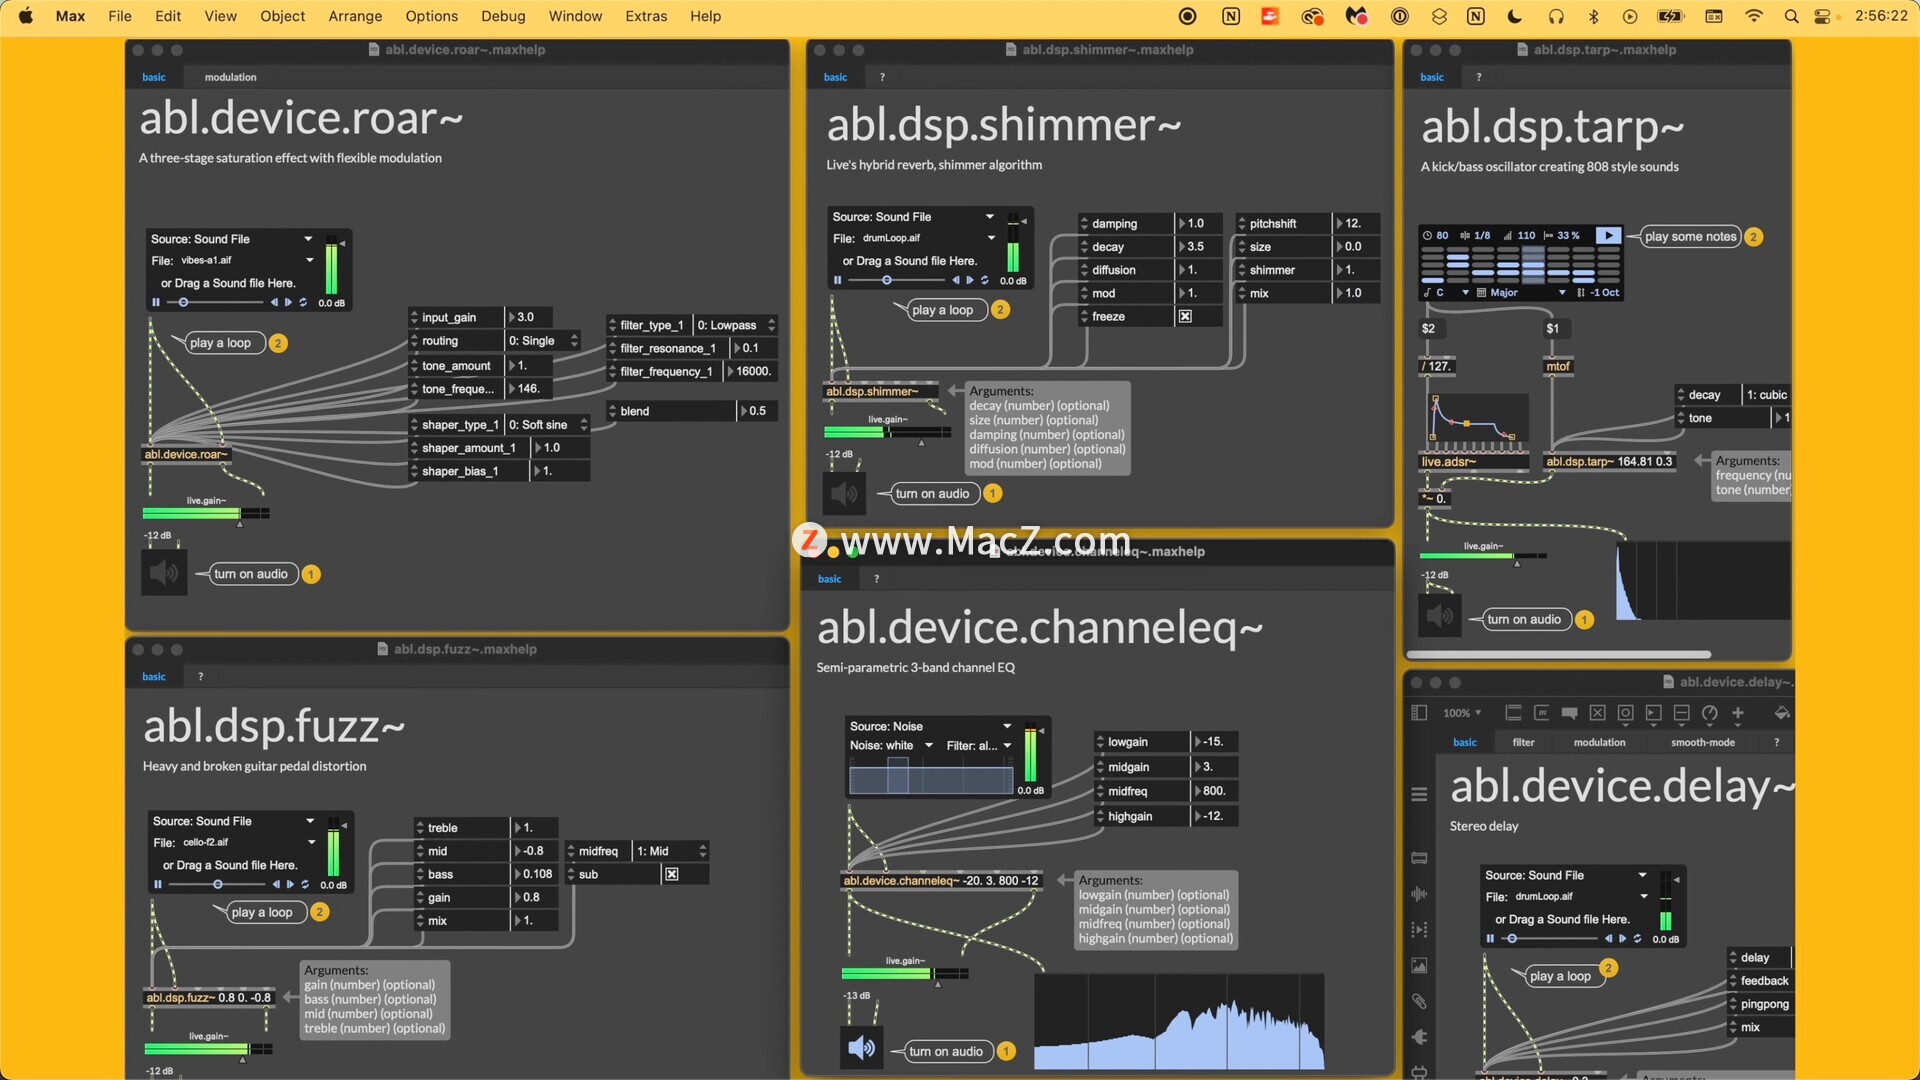This screenshot has height=1080, width=1920.
Task: Open midfreq 1: Mid dropdown in fuzz
Action: (x=672, y=851)
